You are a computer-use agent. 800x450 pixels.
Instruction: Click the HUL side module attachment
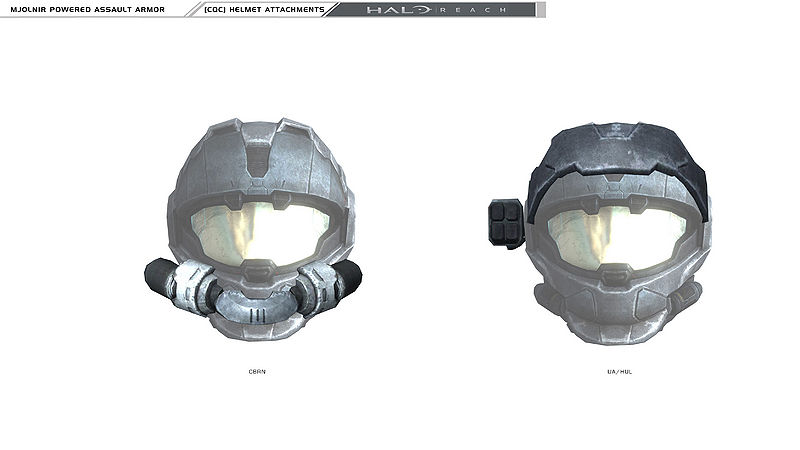506,222
